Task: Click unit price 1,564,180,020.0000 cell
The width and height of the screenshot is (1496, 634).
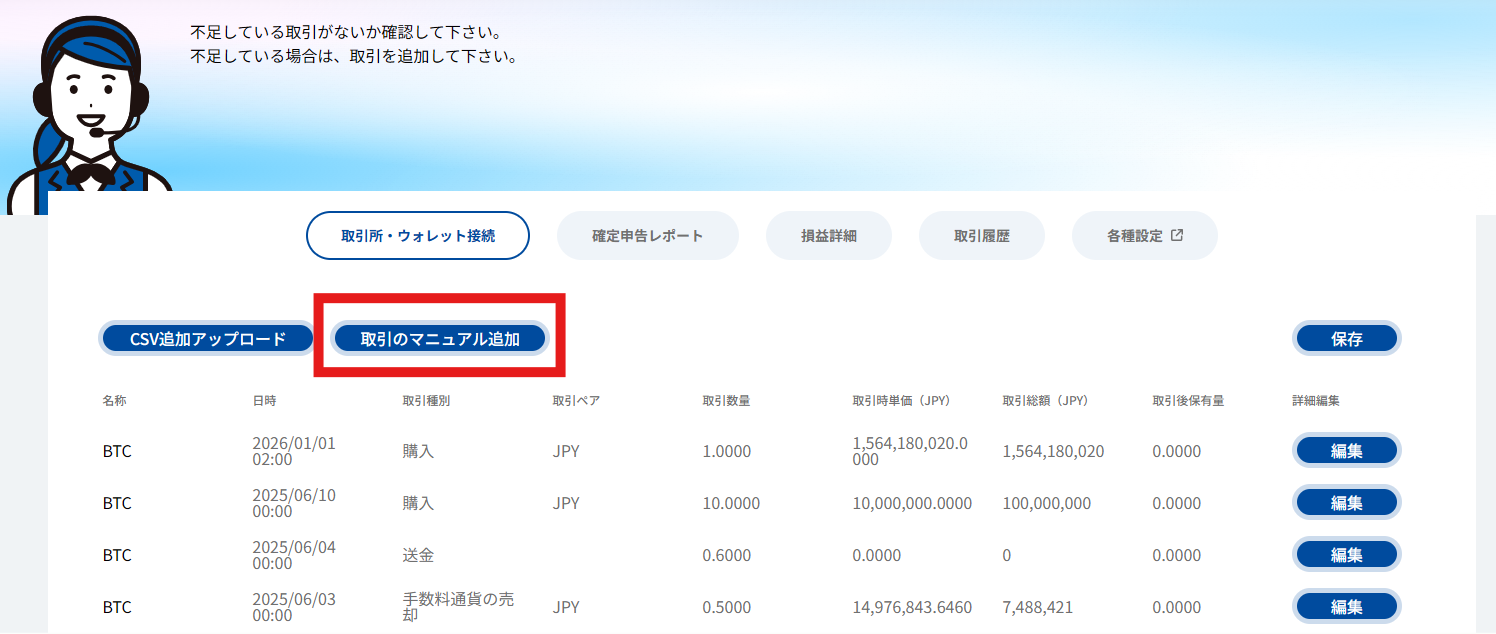Action: 910,451
